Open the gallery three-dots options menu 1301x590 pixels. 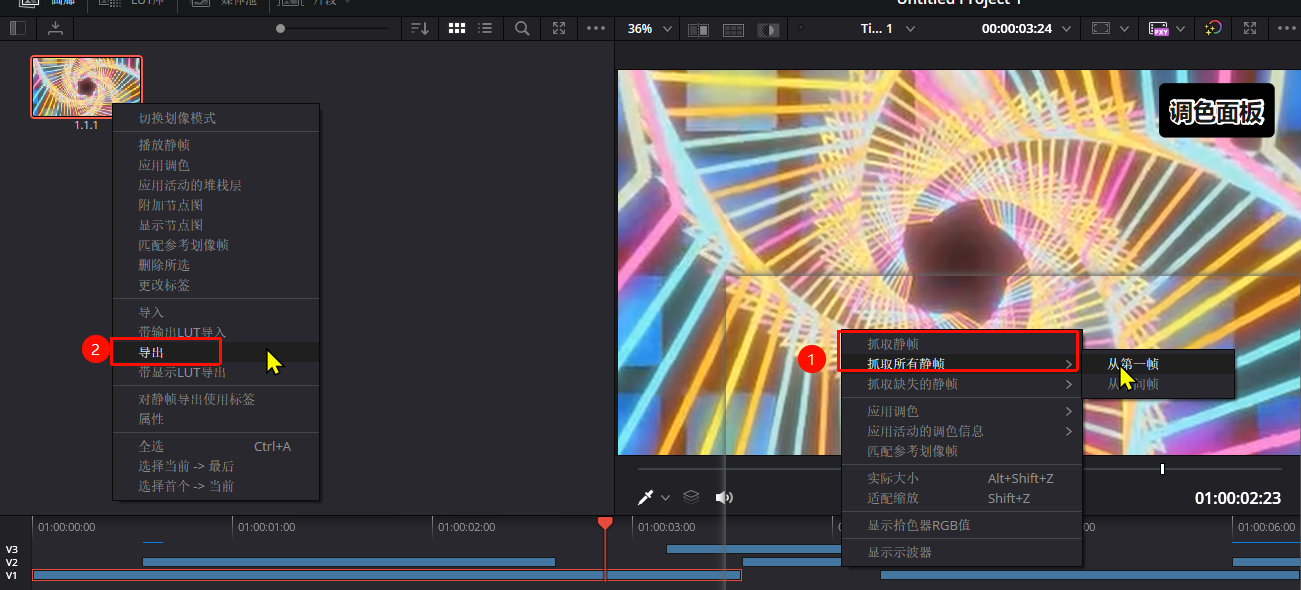point(596,28)
